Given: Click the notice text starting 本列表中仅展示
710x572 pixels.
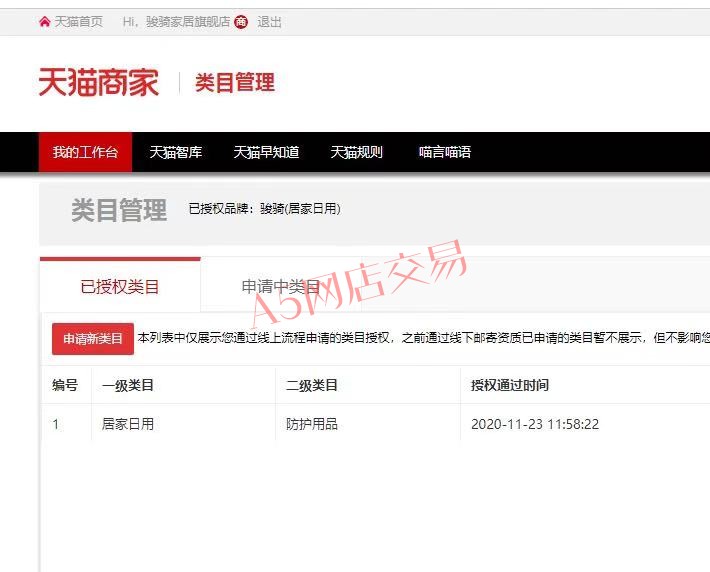Looking at the screenshot, I should pos(423,338).
